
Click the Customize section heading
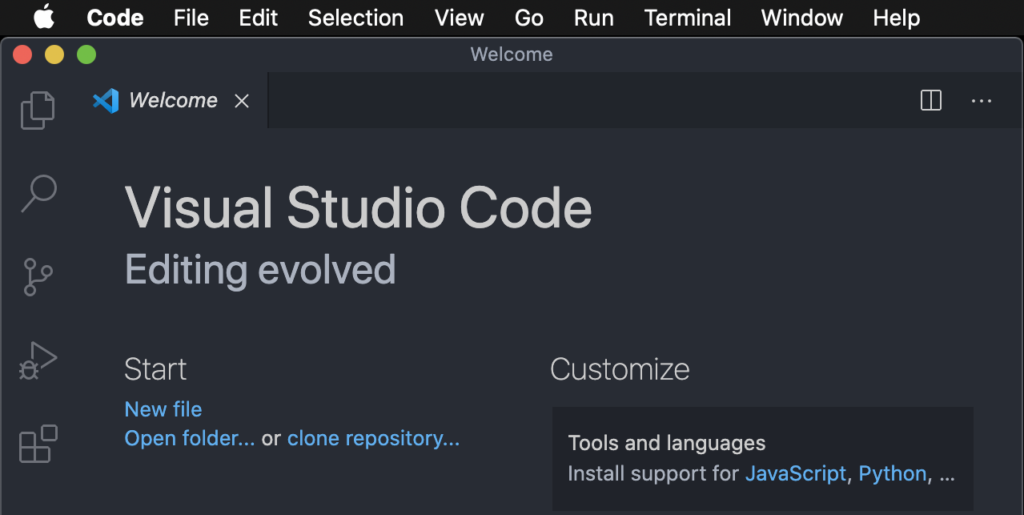[x=620, y=369]
